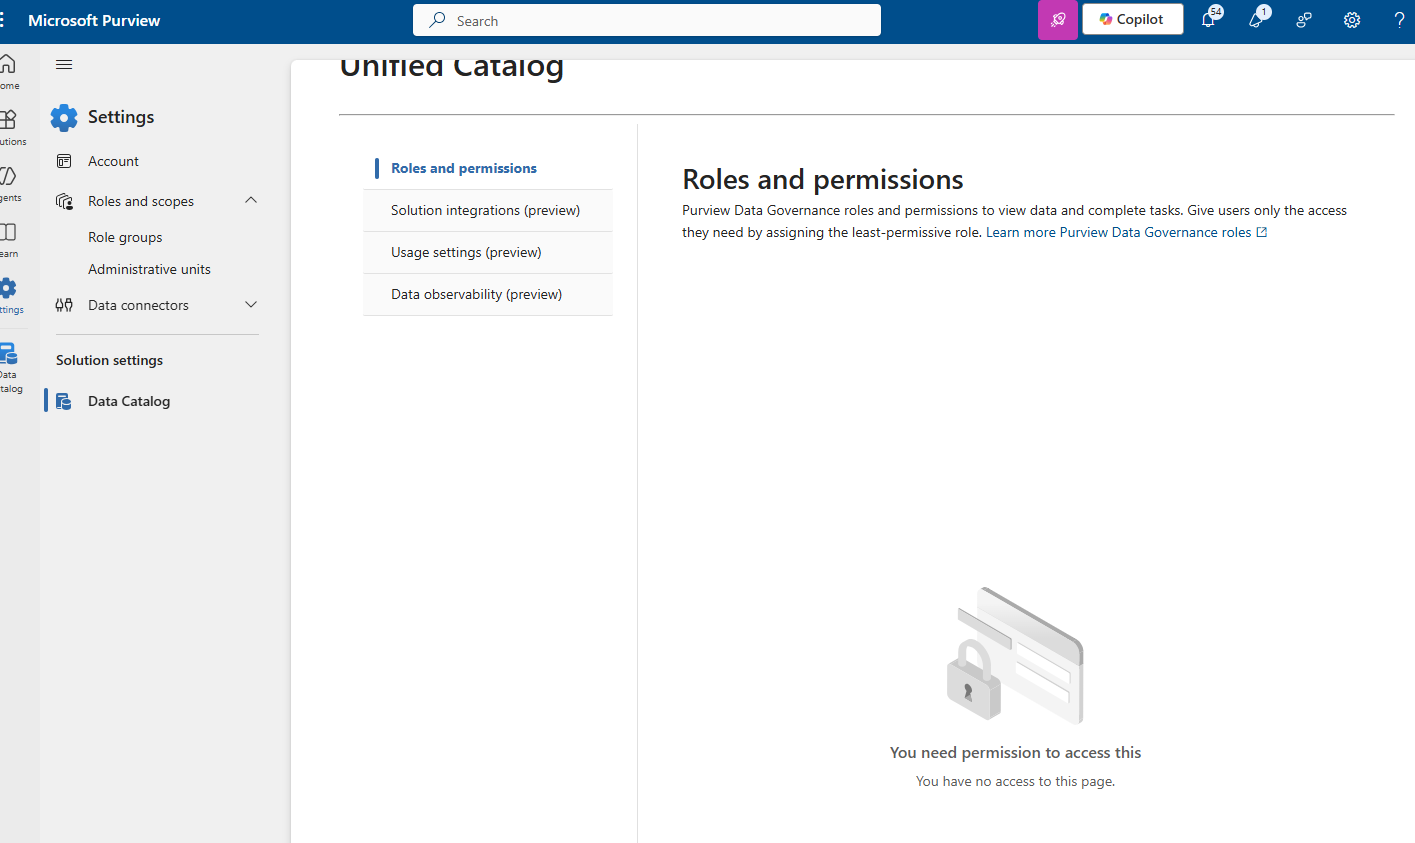Collapse the navigation with hamburger icon
1415x843 pixels.
(64, 65)
